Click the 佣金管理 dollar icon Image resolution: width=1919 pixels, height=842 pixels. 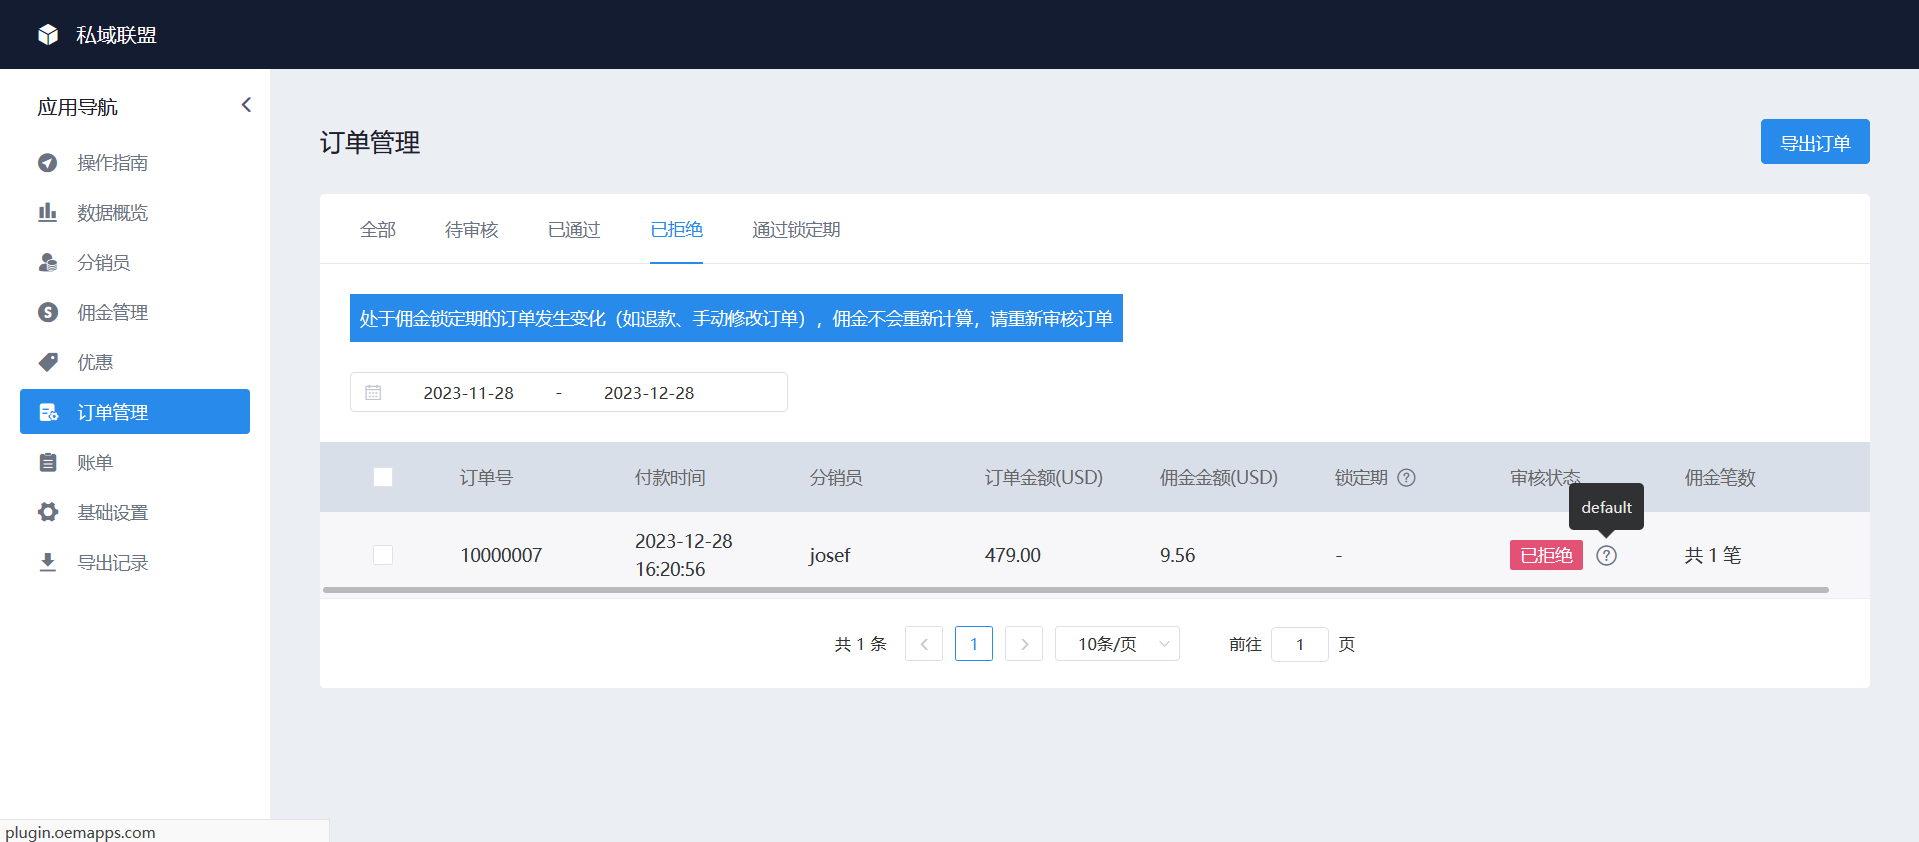(x=48, y=313)
